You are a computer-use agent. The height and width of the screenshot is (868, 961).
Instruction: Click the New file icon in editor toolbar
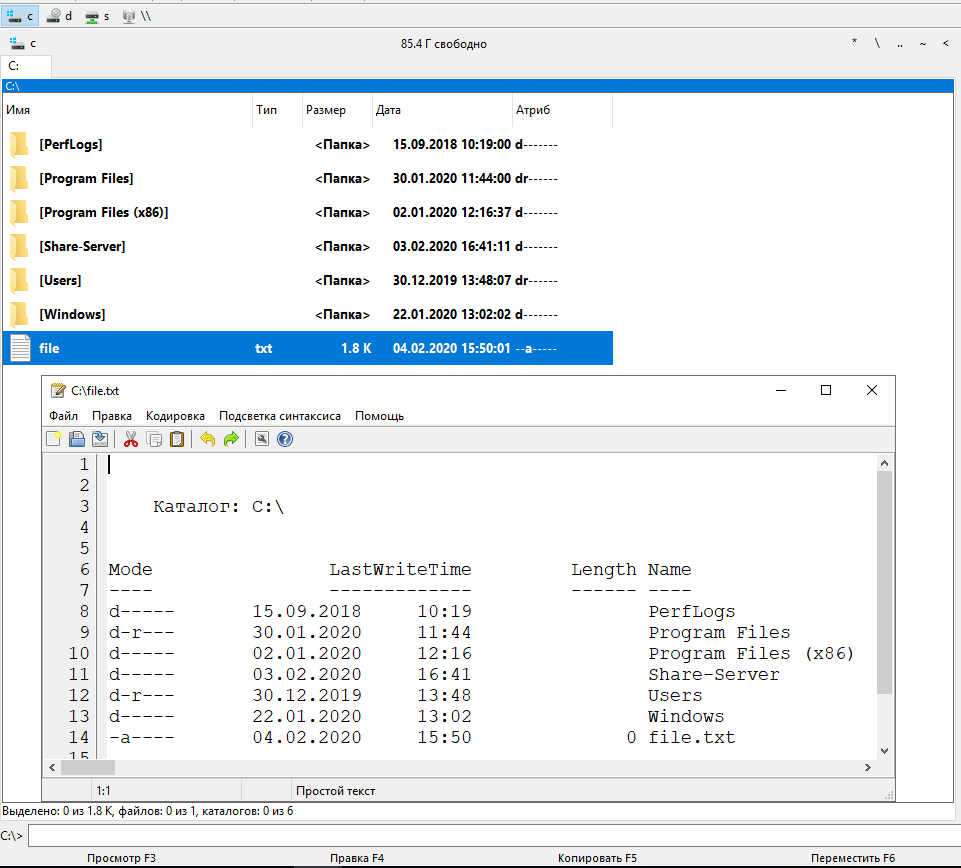coord(54,439)
